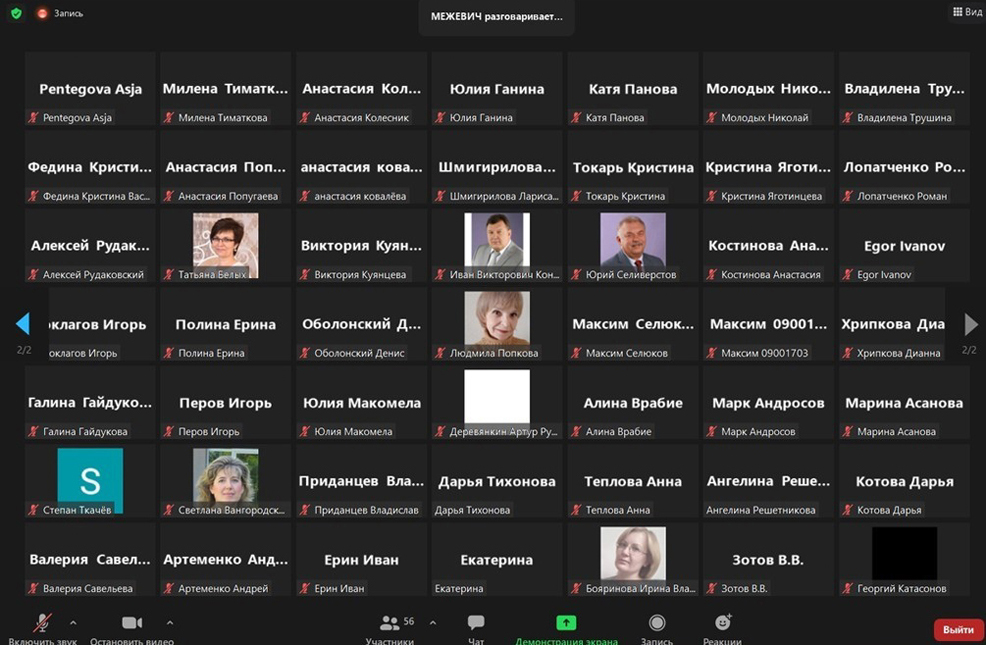This screenshot has width=986, height=645.
Task: Click the МЕЖЕВИЧ разговаривает speaker banner
Action: [x=496, y=17]
